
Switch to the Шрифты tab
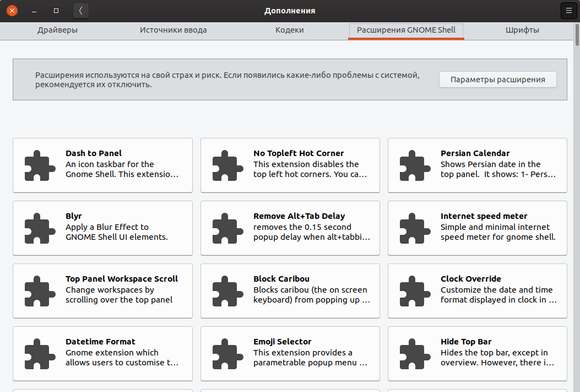[522, 30]
